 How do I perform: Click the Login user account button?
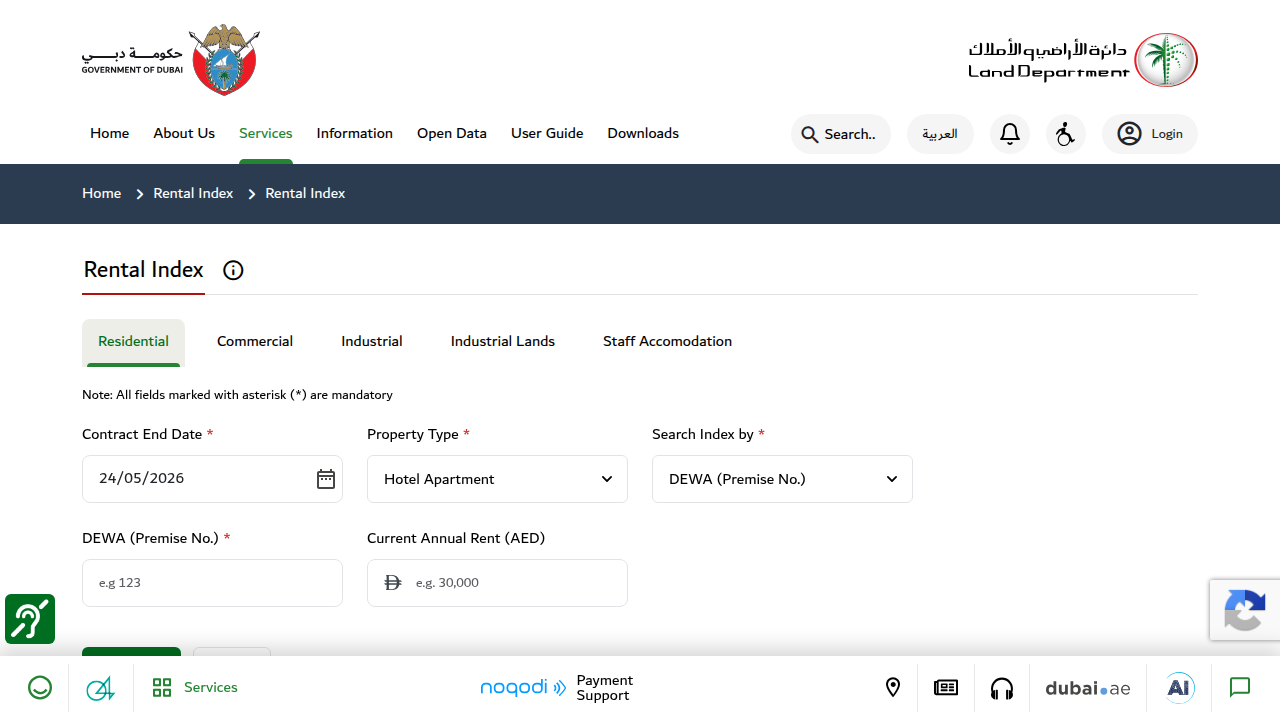(1150, 134)
